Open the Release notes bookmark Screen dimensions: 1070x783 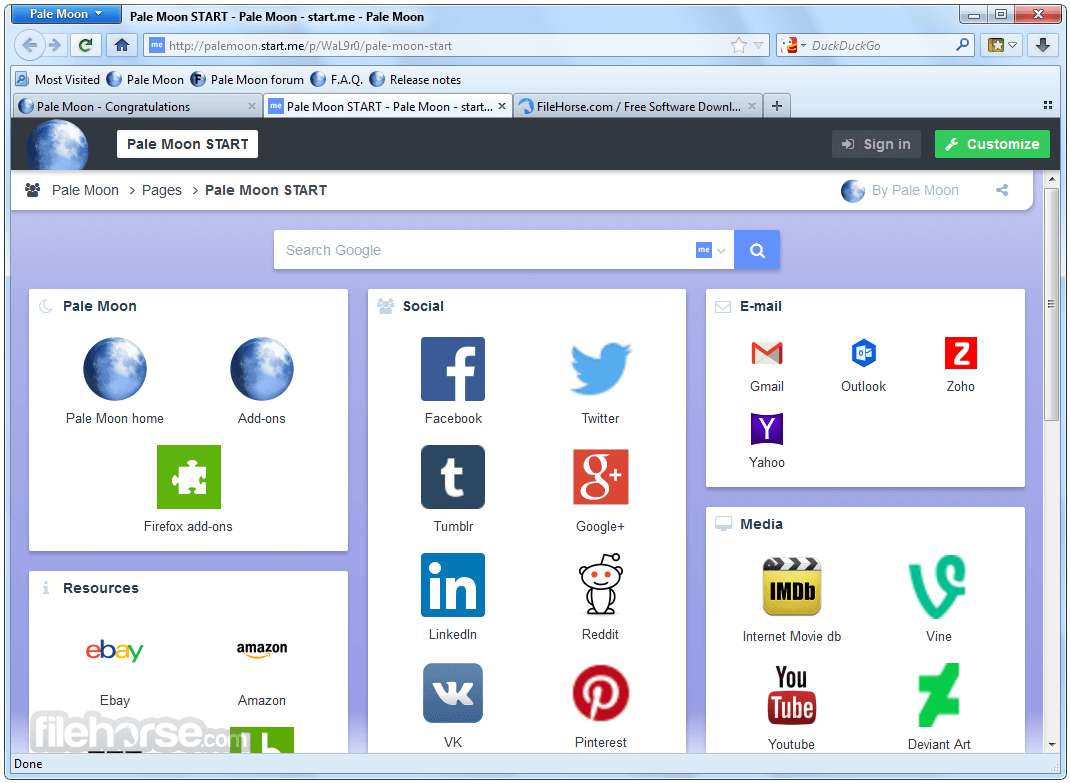pyautogui.click(x=416, y=80)
